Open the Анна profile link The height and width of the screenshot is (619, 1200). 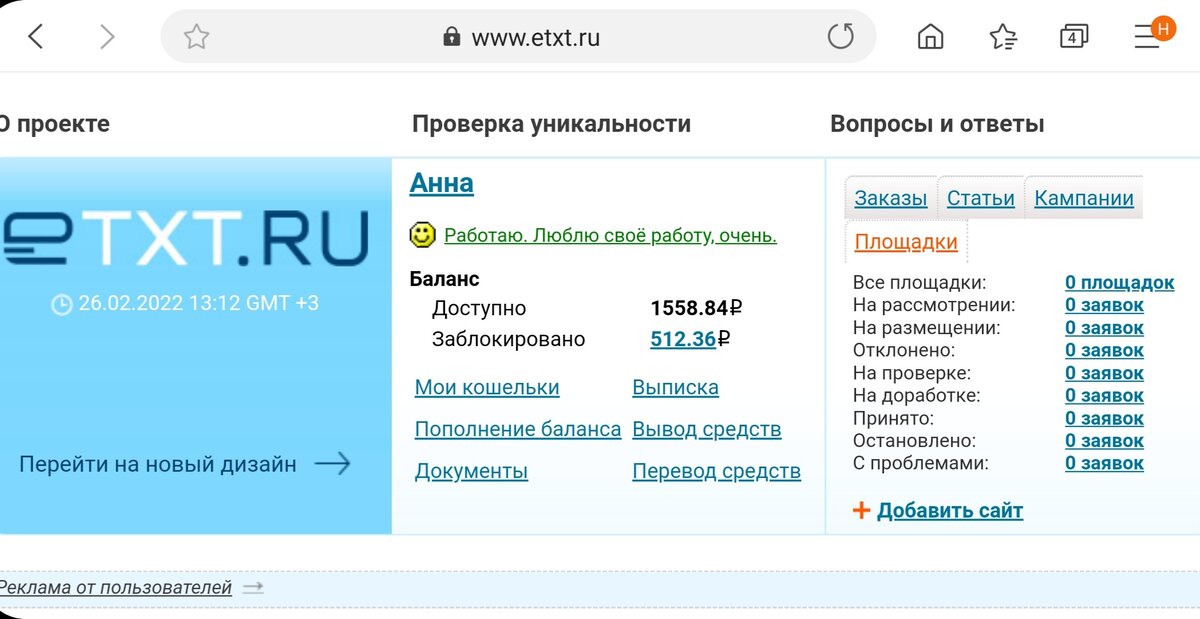coord(442,184)
